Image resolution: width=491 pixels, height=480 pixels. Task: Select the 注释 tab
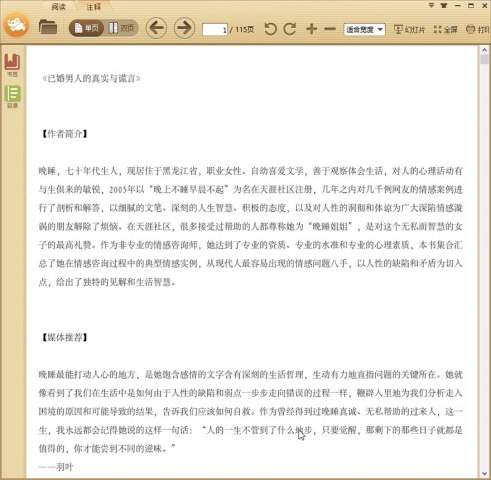pyautogui.click(x=94, y=7)
